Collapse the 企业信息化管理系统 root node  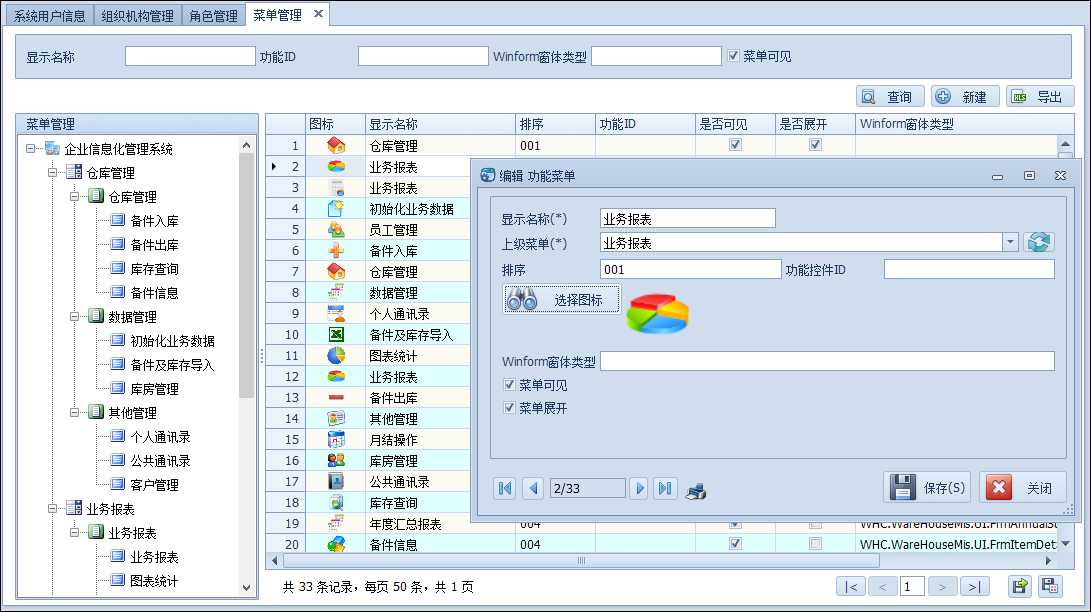point(30,148)
